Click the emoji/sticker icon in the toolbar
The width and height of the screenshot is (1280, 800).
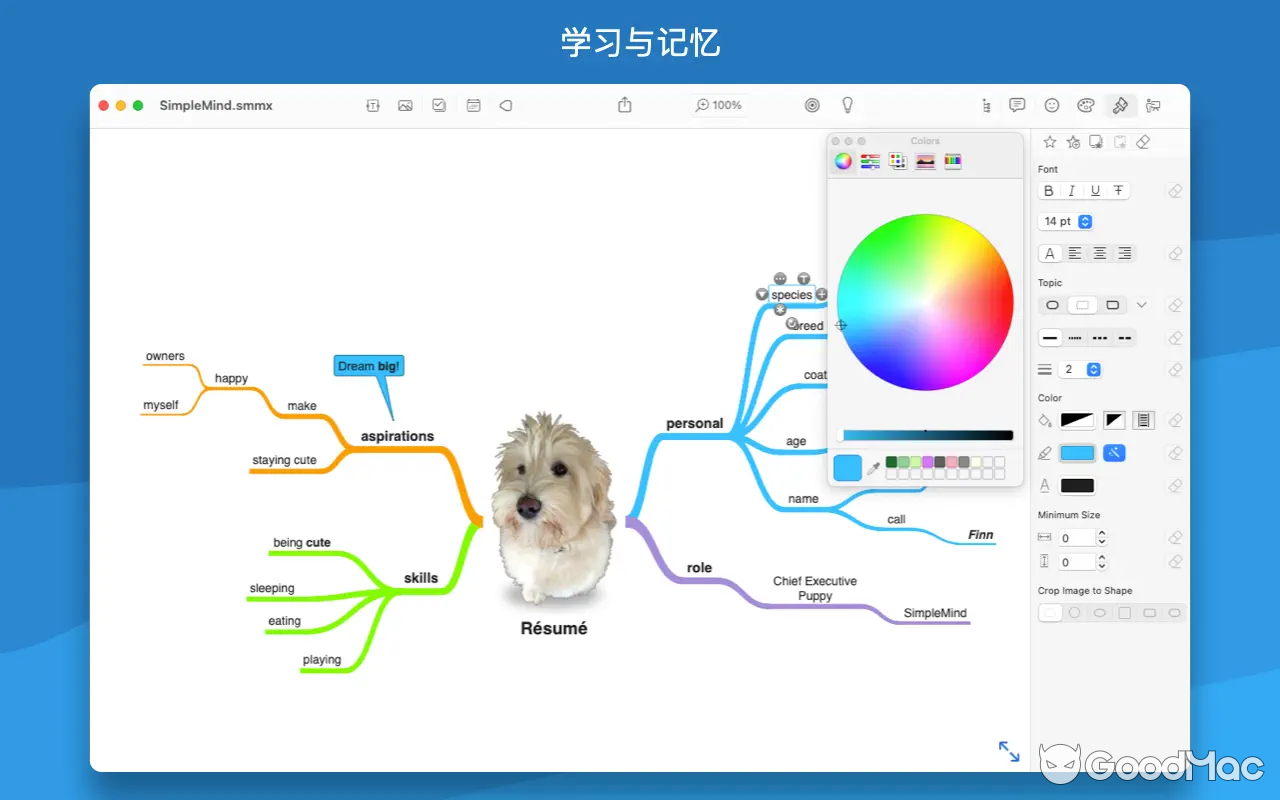pyautogui.click(x=1051, y=105)
